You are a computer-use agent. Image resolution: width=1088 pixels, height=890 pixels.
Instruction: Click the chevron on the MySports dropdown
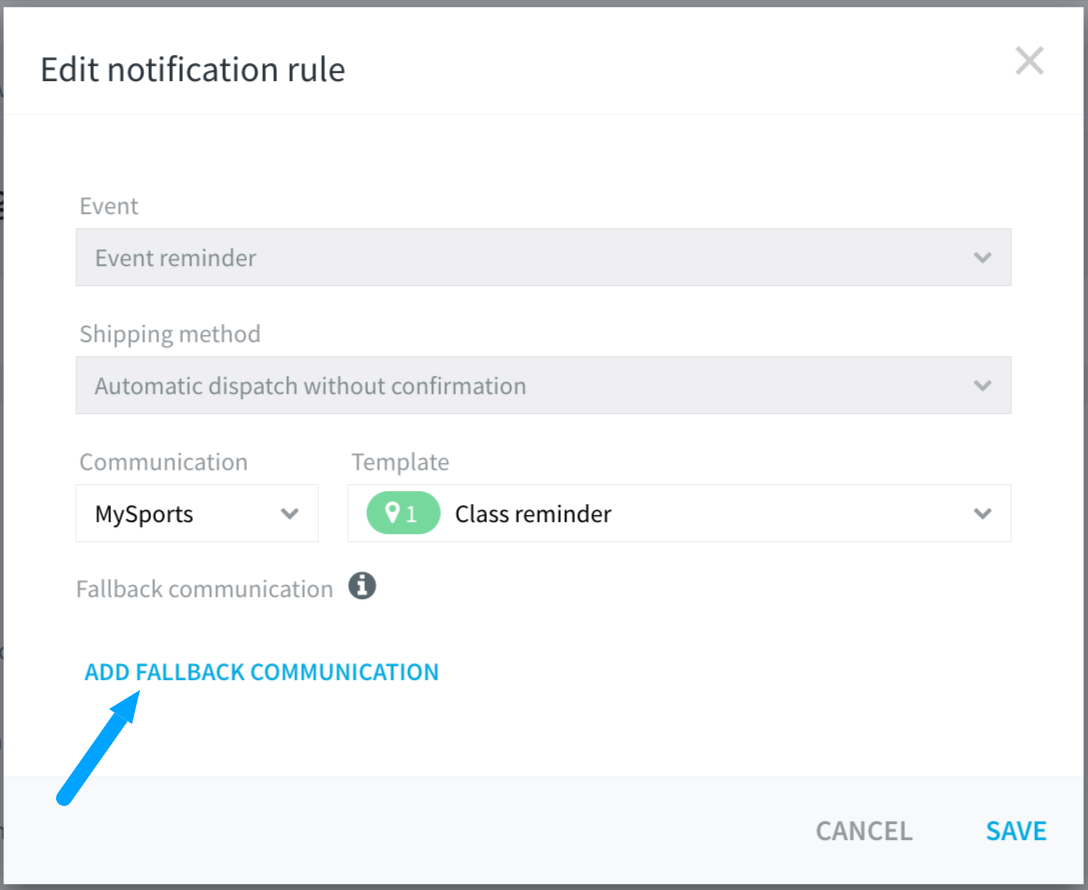pyautogui.click(x=291, y=513)
